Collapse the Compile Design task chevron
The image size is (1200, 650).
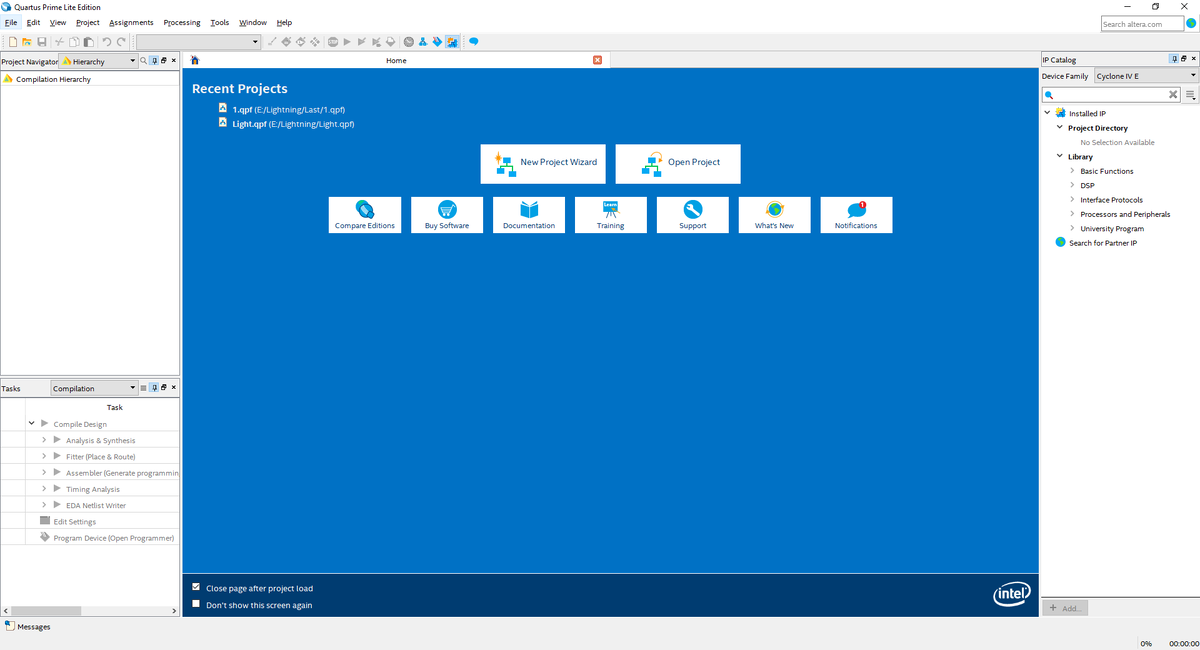(x=32, y=424)
